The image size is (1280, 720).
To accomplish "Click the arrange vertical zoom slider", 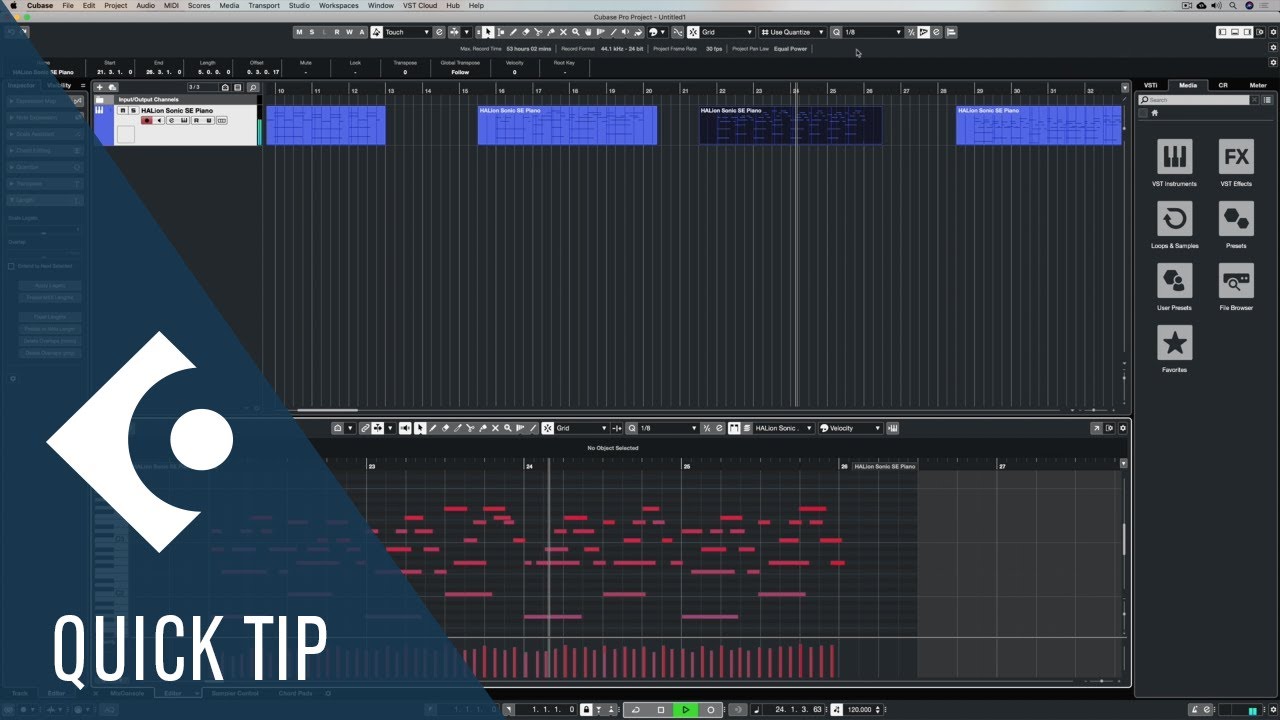I will [x=1124, y=378].
